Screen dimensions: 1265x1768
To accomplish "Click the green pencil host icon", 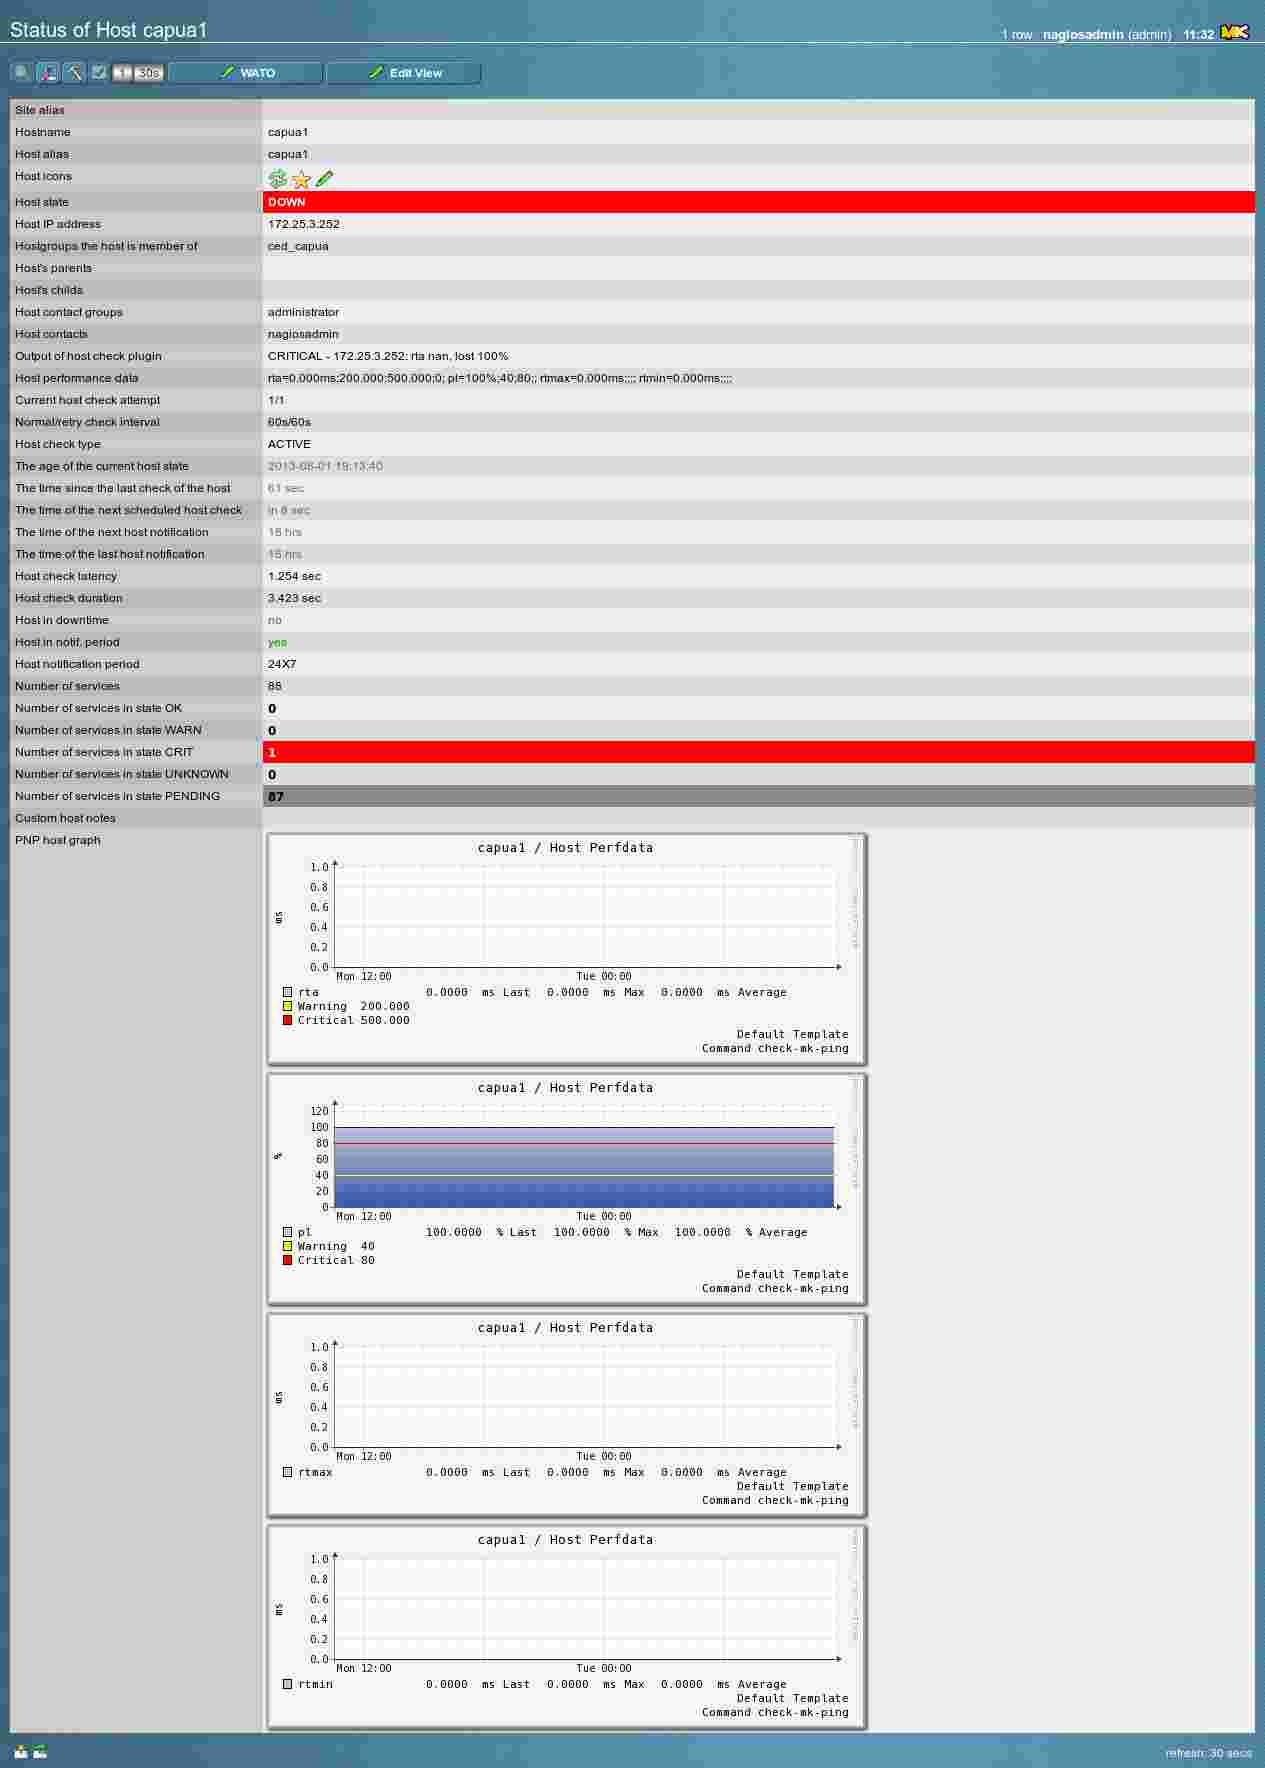I will click(324, 179).
